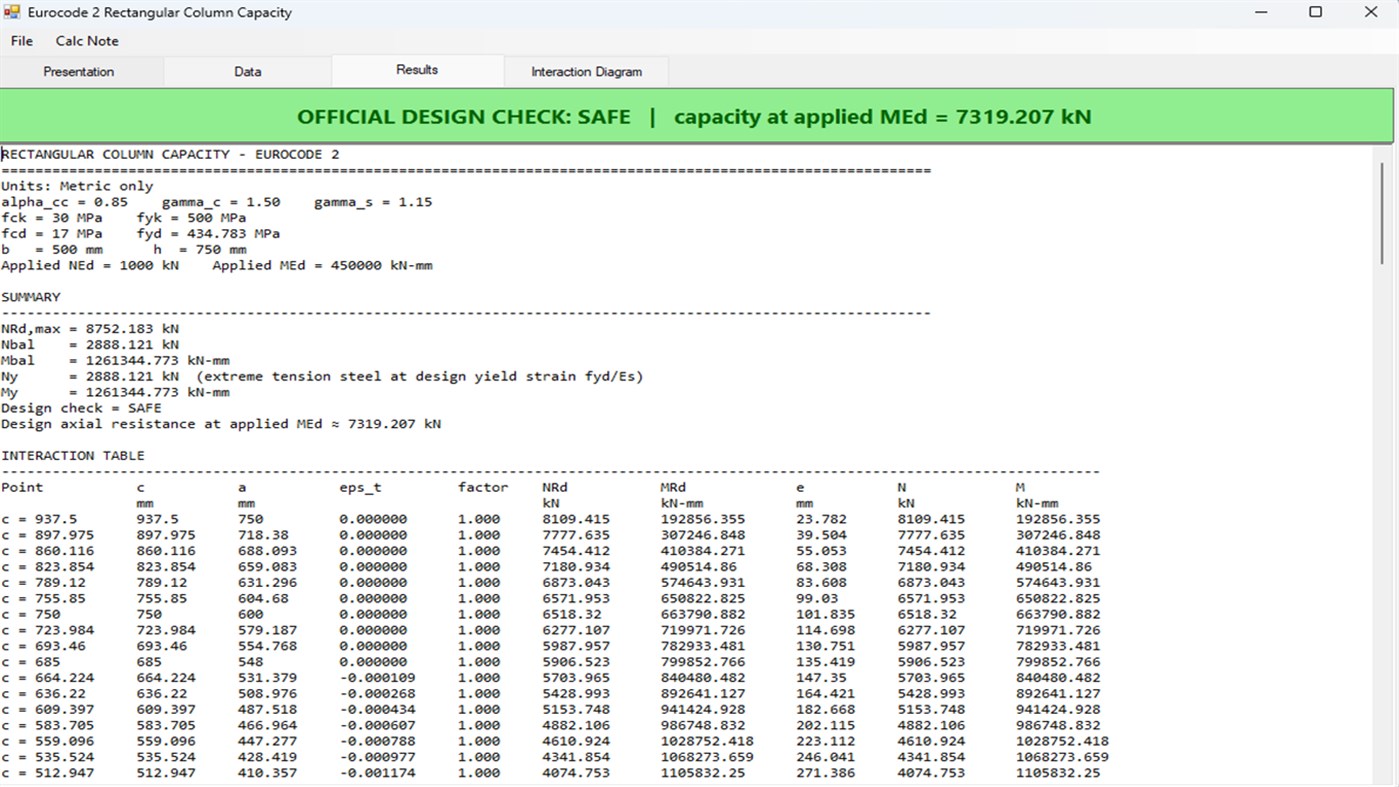Click the application icon in title bar
Image resolution: width=1399 pixels, height=787 pixels.
[x=12, y=13]
